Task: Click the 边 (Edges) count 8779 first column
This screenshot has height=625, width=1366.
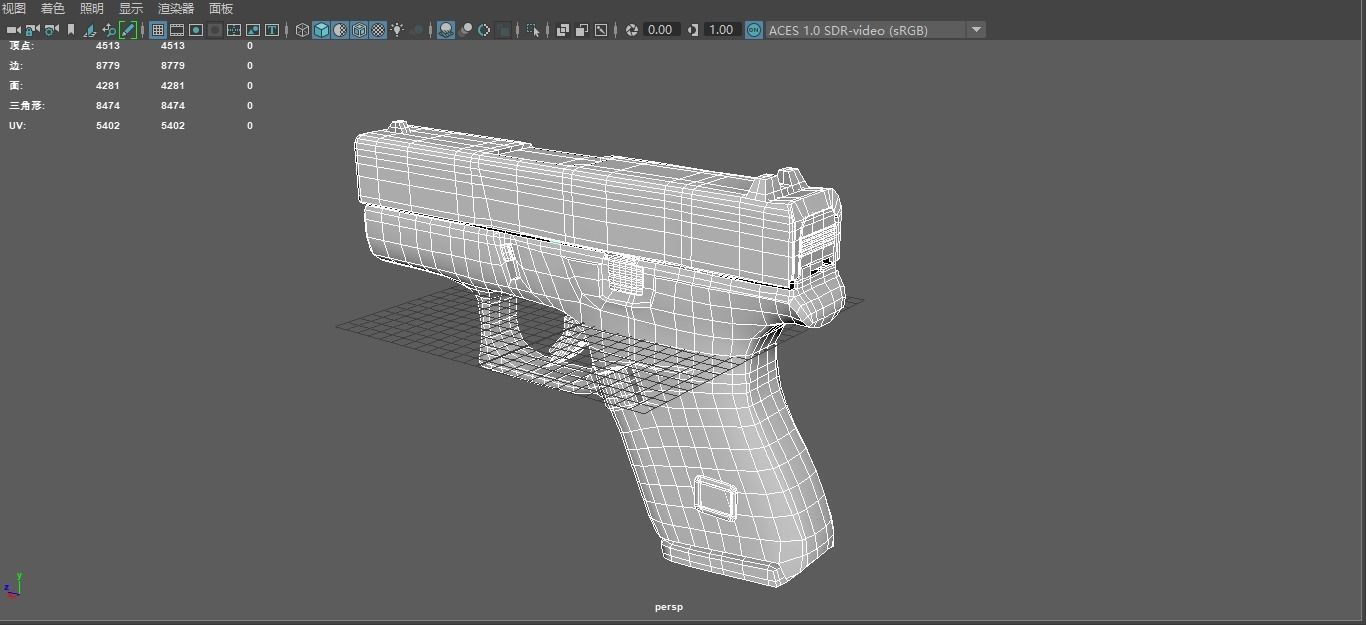Action: coord(108,65)
